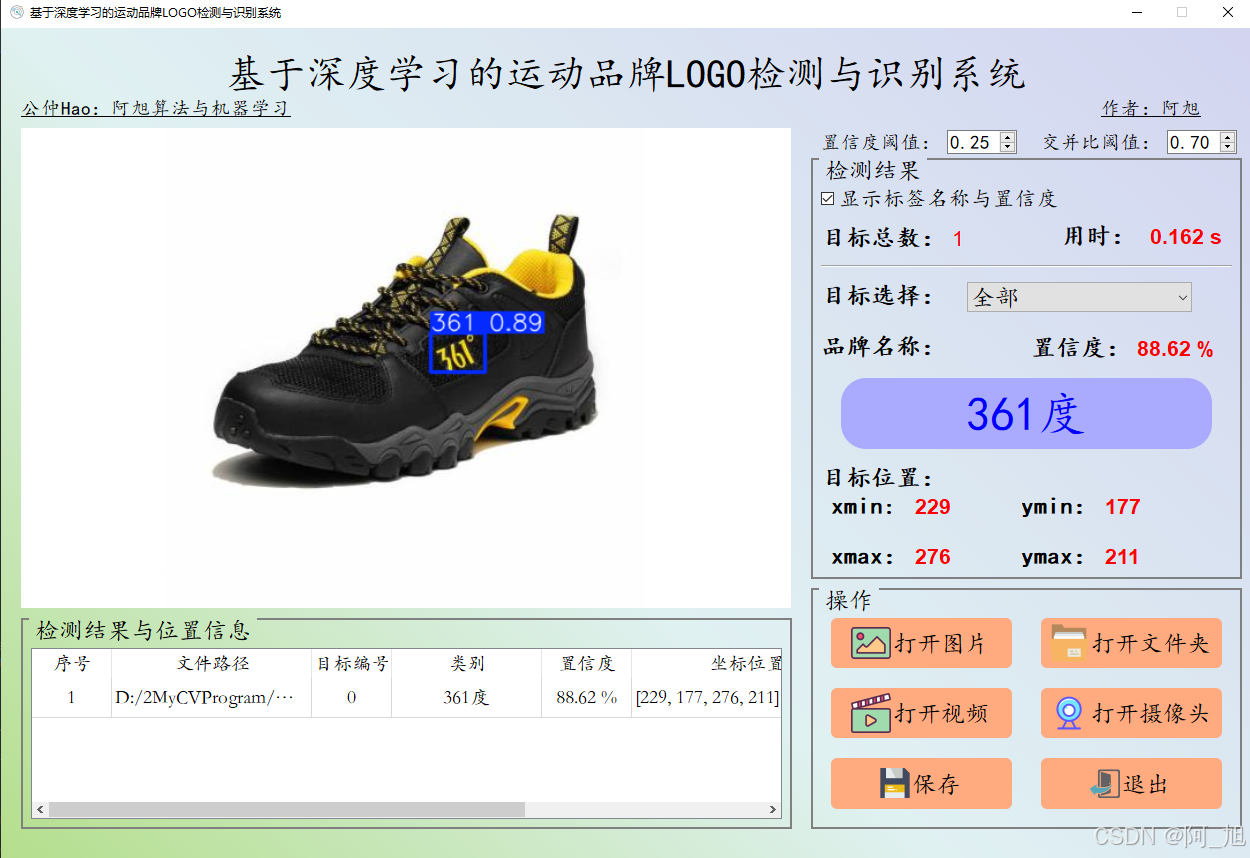This screenshot has width=1250, height=858.
Task: Click the table scrollbar right arrow
Action: pyautogui.click(x=773, y=809)
